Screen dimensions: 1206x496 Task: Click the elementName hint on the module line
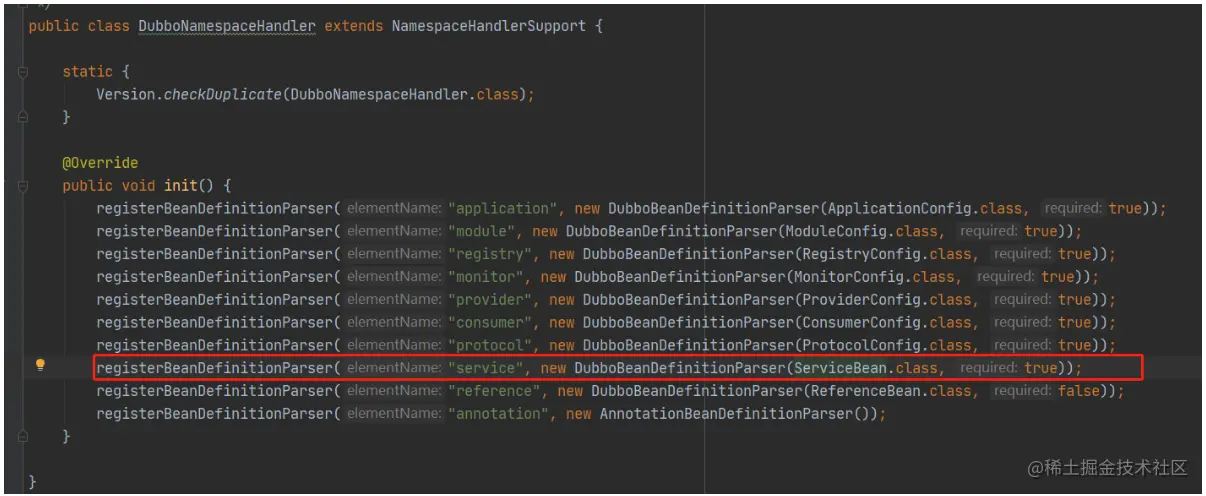pyautogui.click(x=394, y=231)
